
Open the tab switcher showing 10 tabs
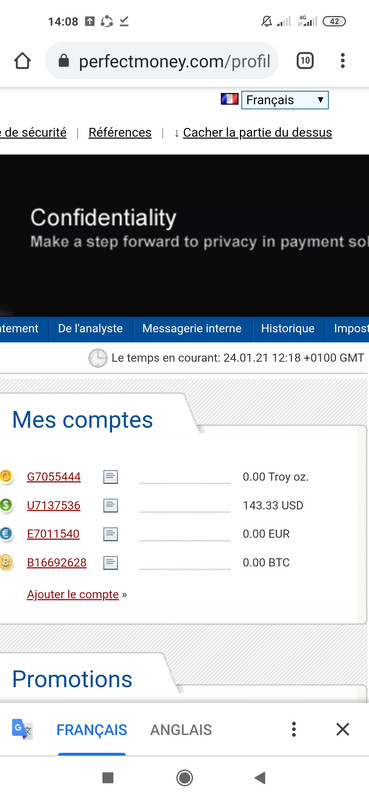(x=305, y=61)
